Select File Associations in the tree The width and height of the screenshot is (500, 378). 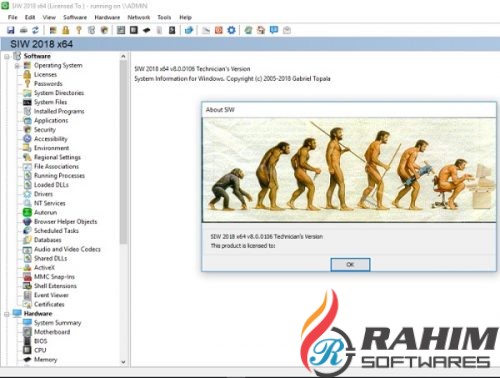pyautogui.click(x=56, y=166)
